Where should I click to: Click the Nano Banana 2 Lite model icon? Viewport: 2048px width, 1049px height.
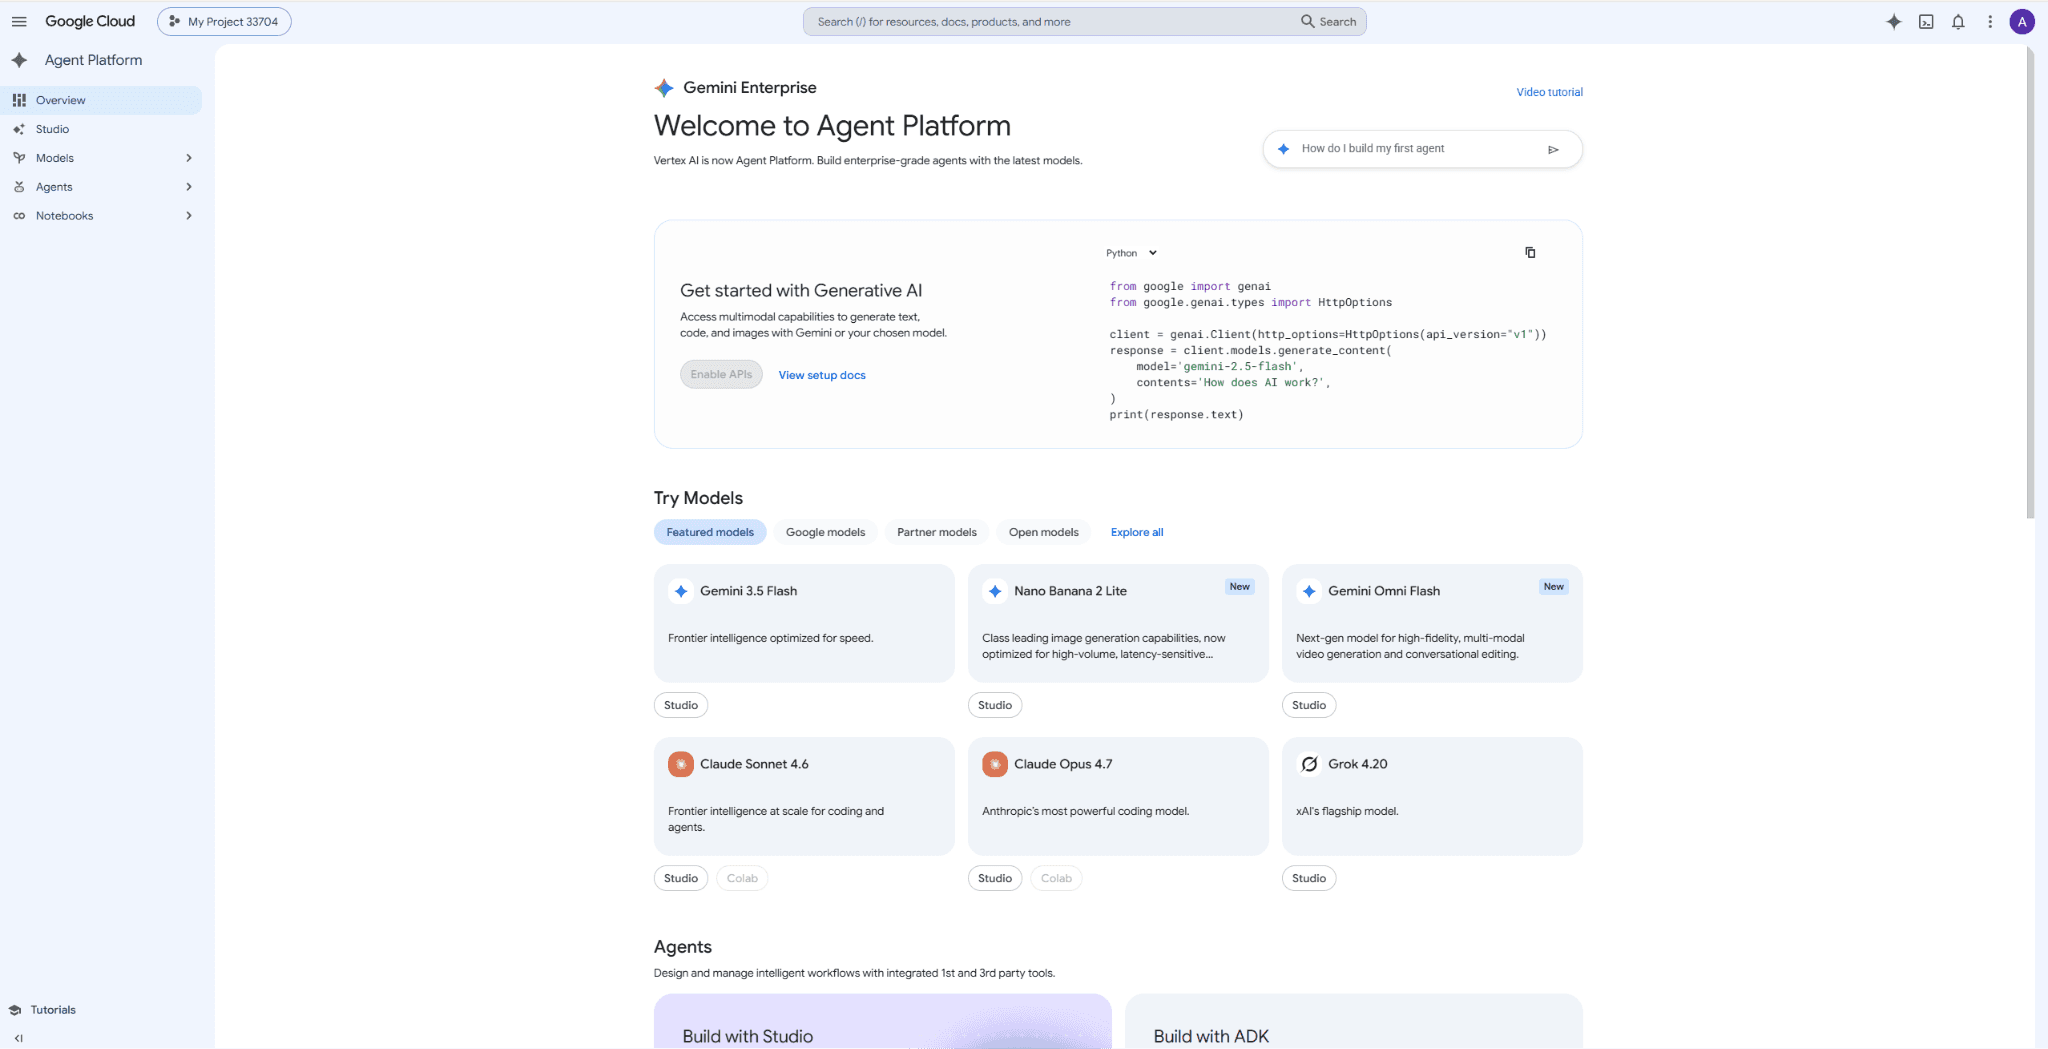coord(995,591)
